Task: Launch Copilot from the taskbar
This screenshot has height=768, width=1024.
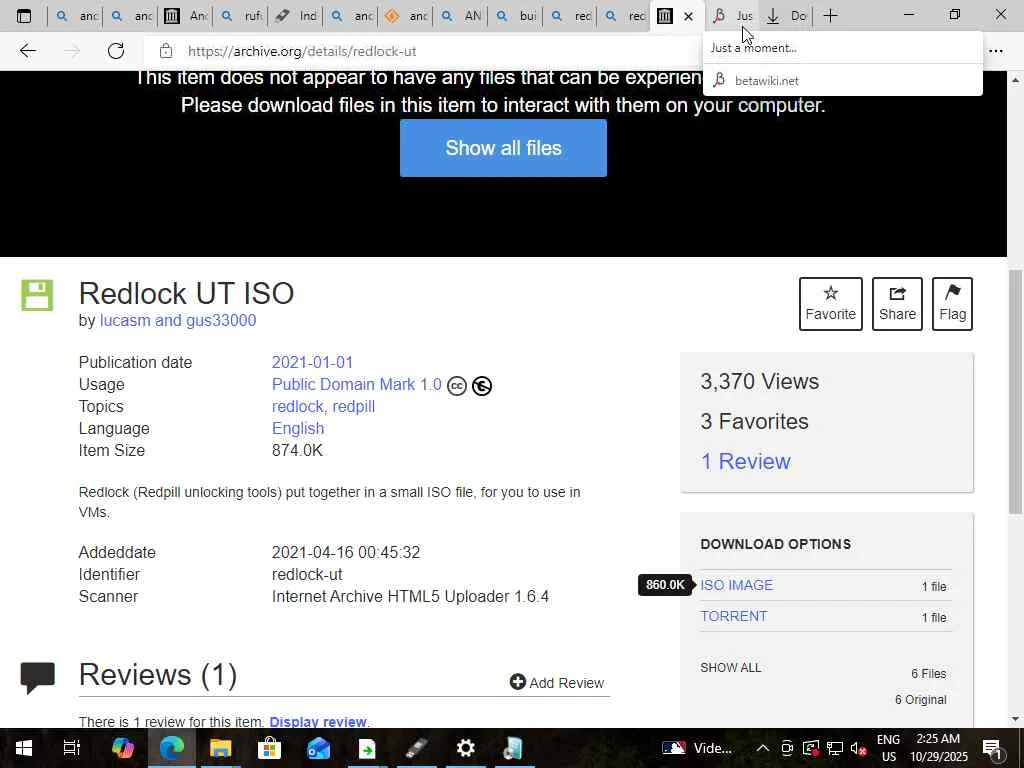Action: point(122,748)
